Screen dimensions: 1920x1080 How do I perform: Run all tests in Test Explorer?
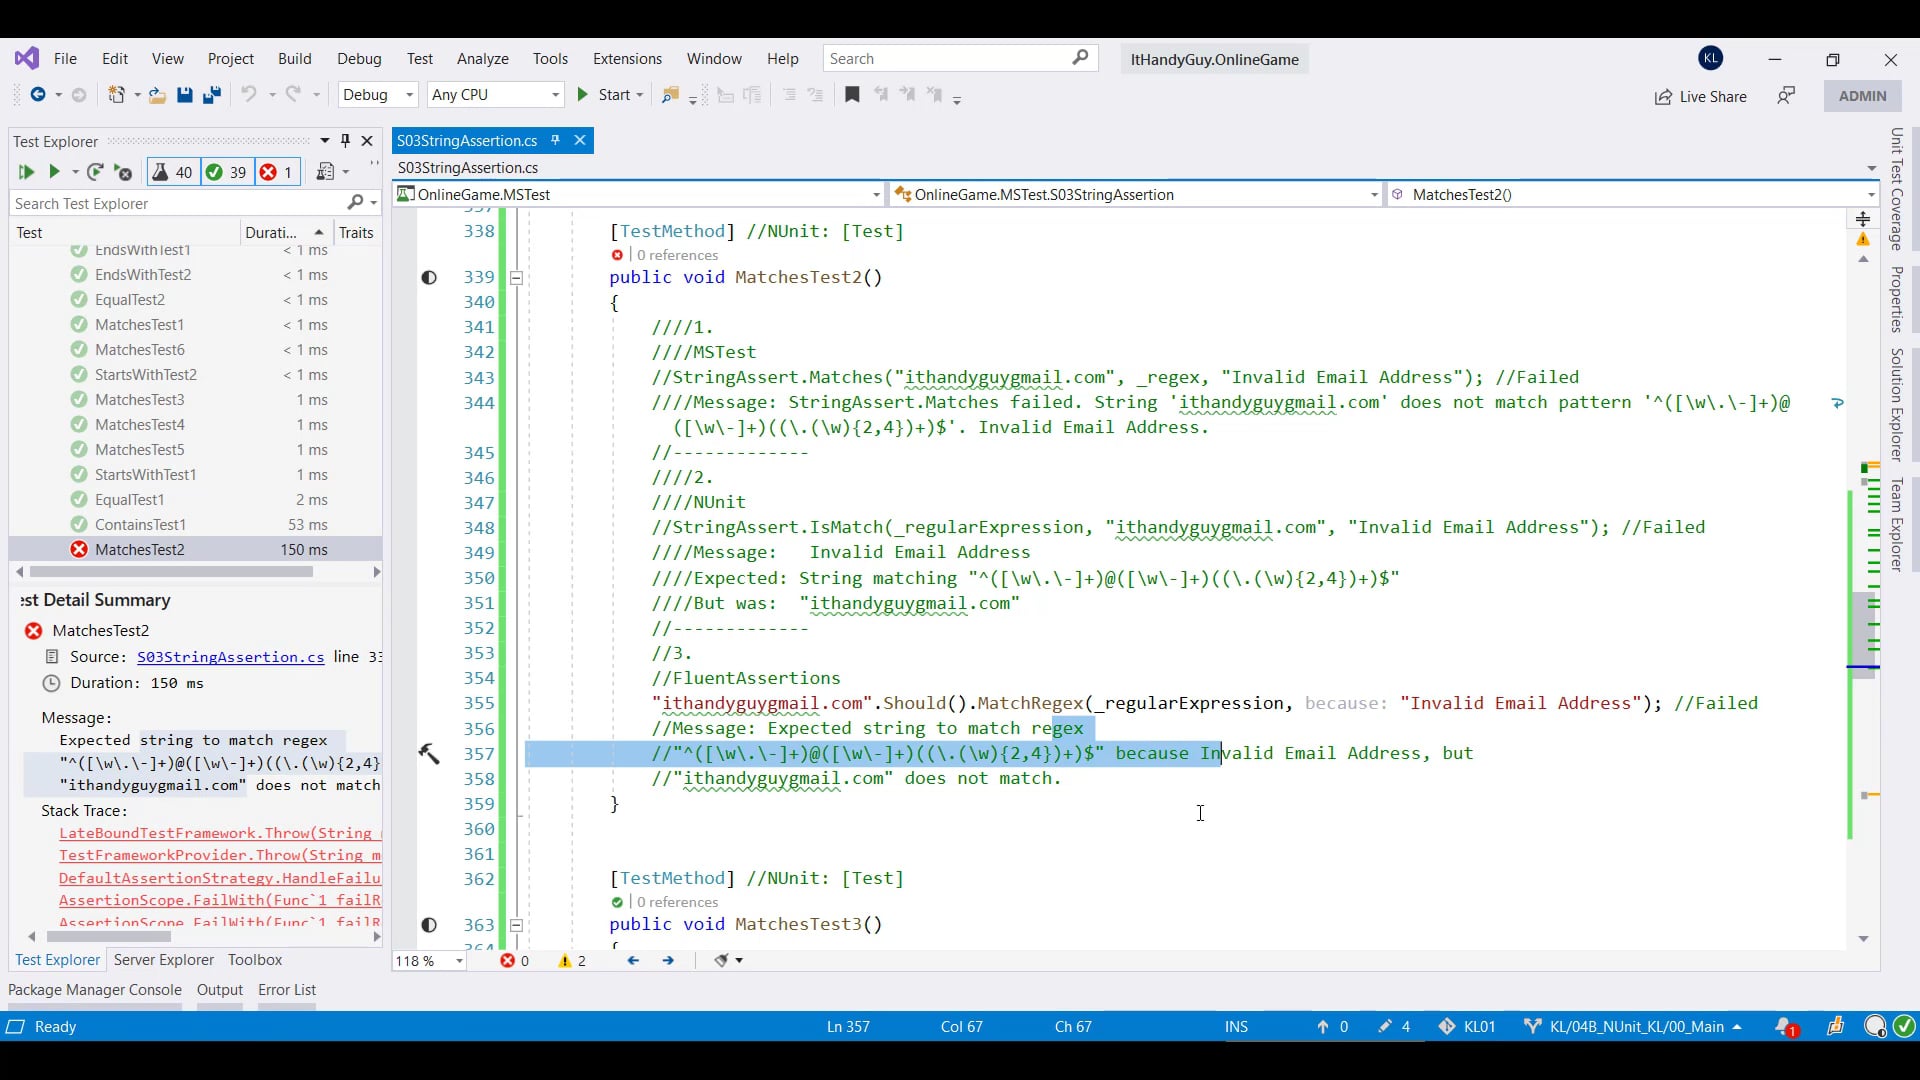pyautogui.click(x=26, y=172)
